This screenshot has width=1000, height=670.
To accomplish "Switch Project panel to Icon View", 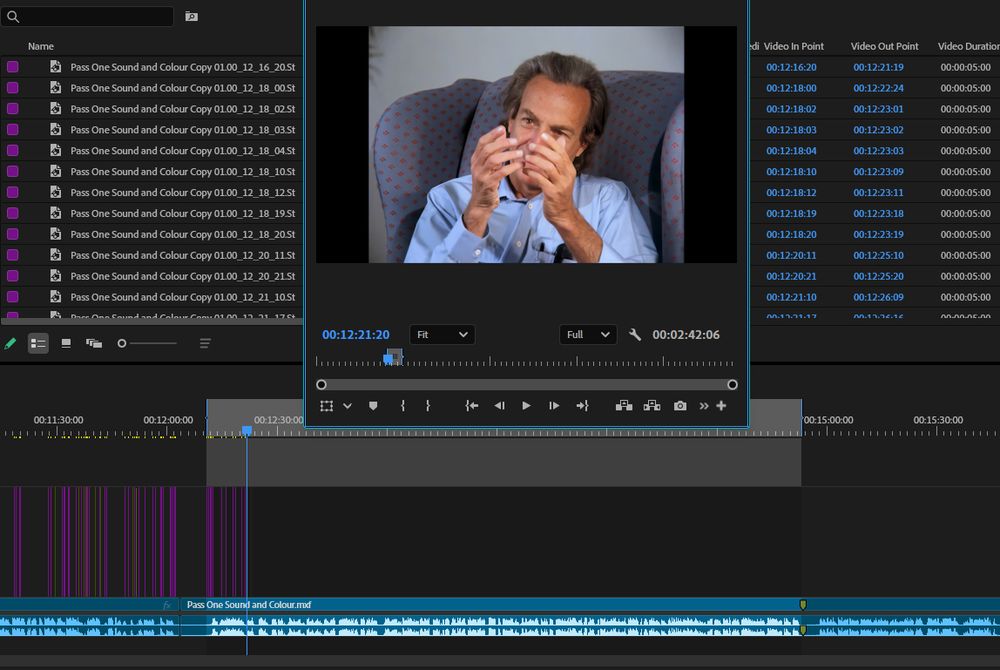I will tap(66, 344).
